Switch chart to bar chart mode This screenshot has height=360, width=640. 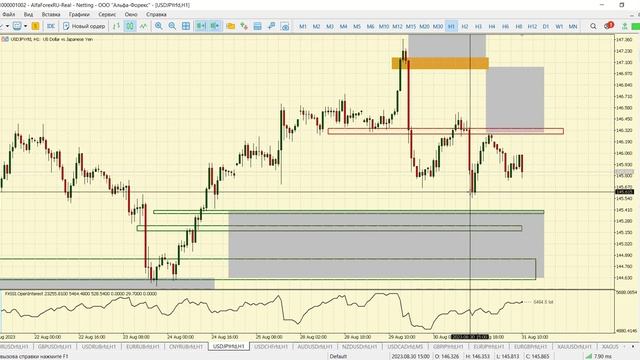(x=116, y=26)
